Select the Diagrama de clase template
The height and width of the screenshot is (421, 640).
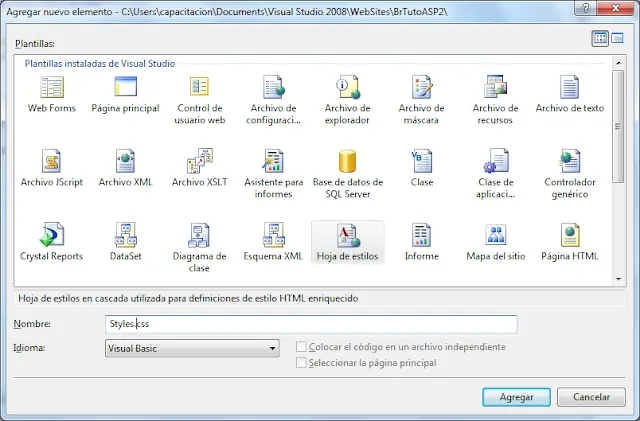pos(200,235)
